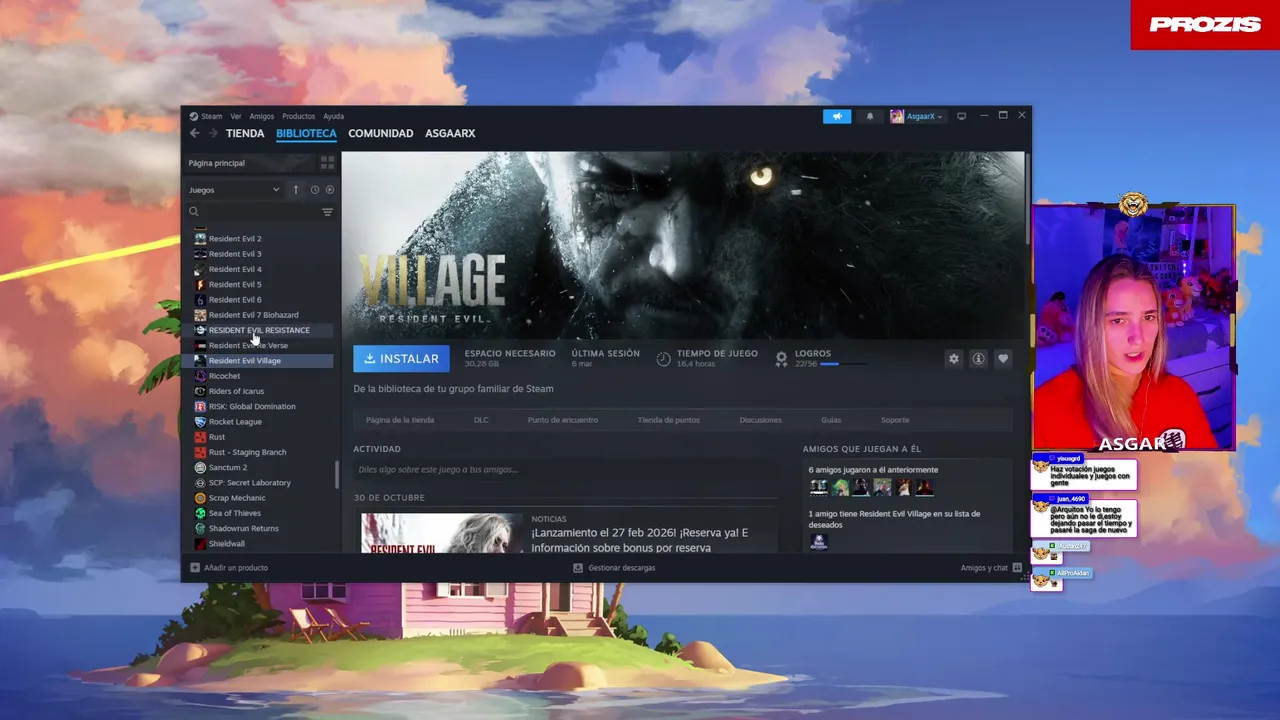Switch library to grid collections view
1280x720 pixels.
(327, 162)
